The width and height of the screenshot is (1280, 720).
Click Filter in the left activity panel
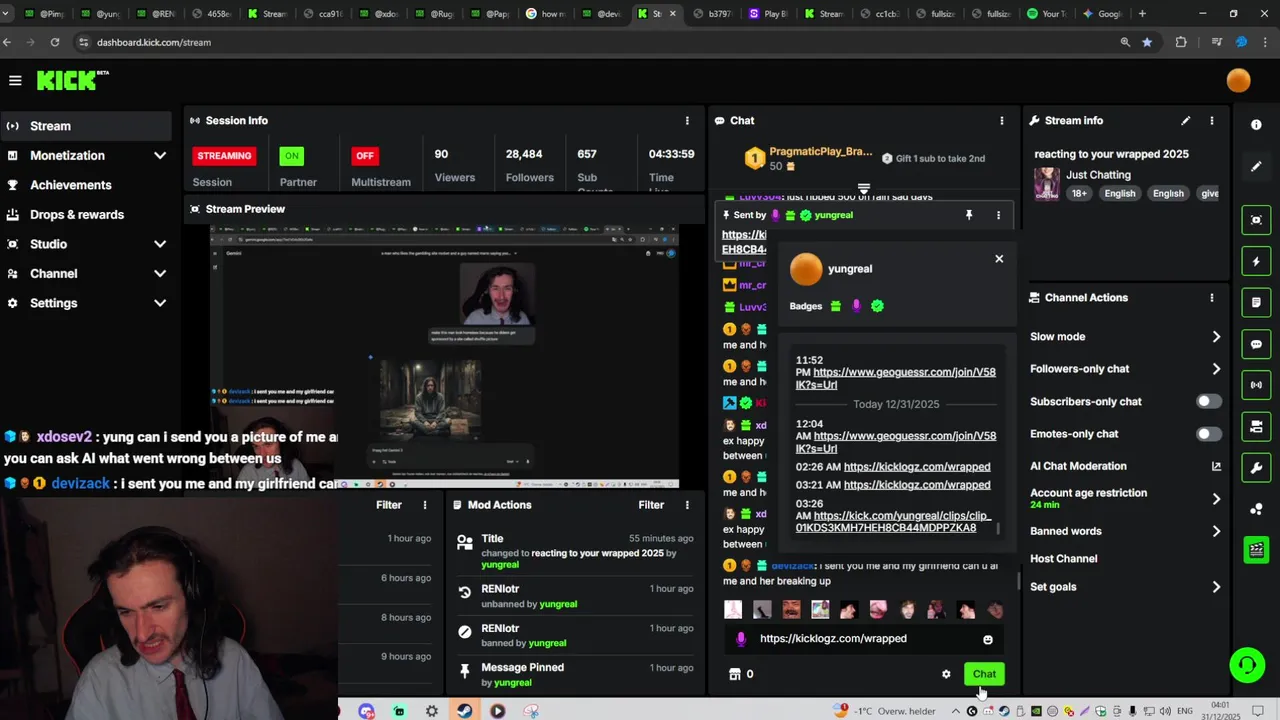[x=389, y=506]
